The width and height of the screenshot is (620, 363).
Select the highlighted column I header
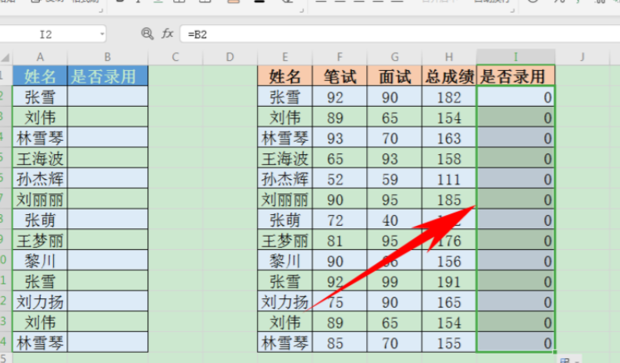click(516, 57)
